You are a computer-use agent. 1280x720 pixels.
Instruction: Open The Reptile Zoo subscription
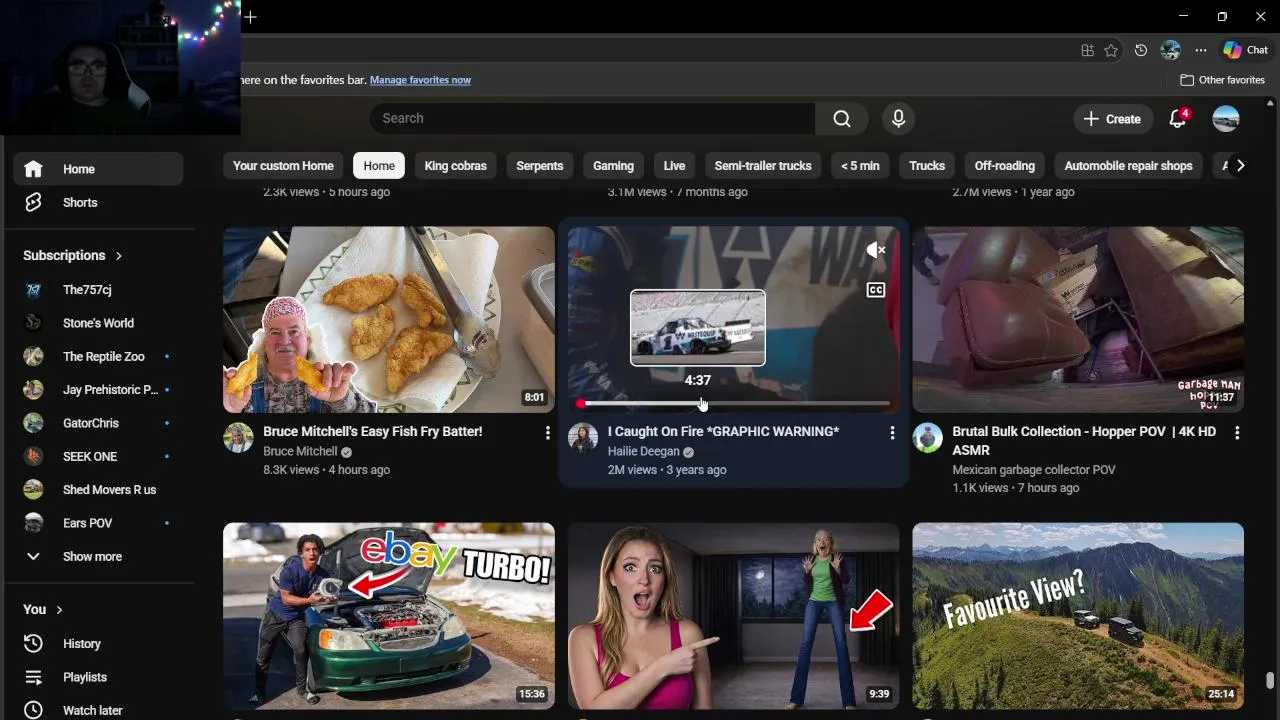(98, 356)
